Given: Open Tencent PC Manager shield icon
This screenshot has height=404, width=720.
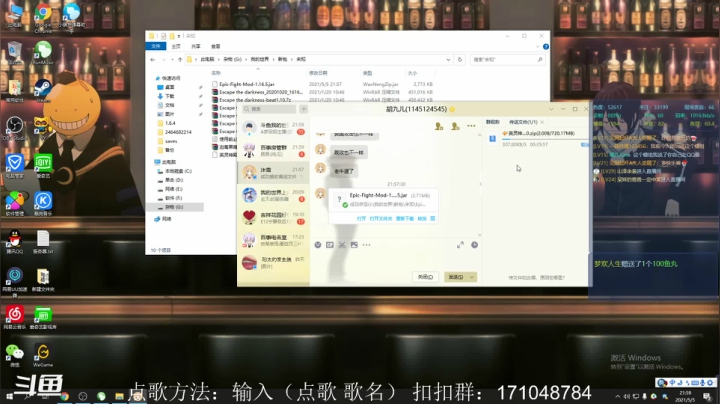Looking at the screenshot, I should pos(15,166).
